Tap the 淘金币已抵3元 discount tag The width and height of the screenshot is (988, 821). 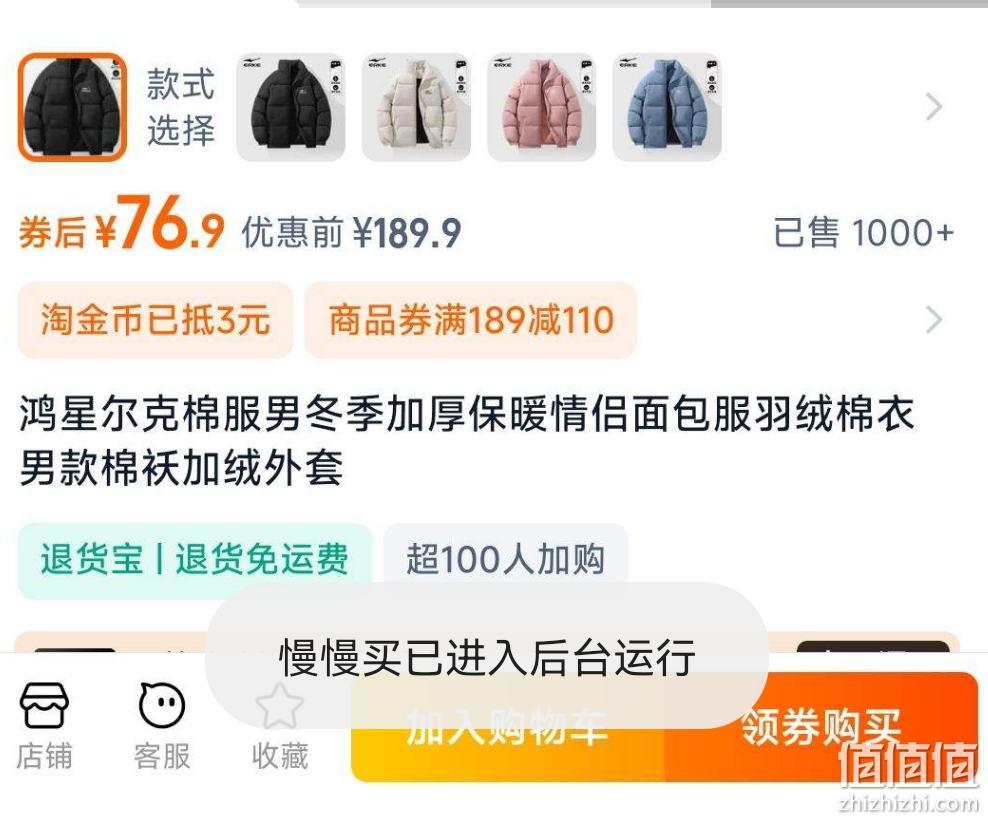(x=155, y=320)
